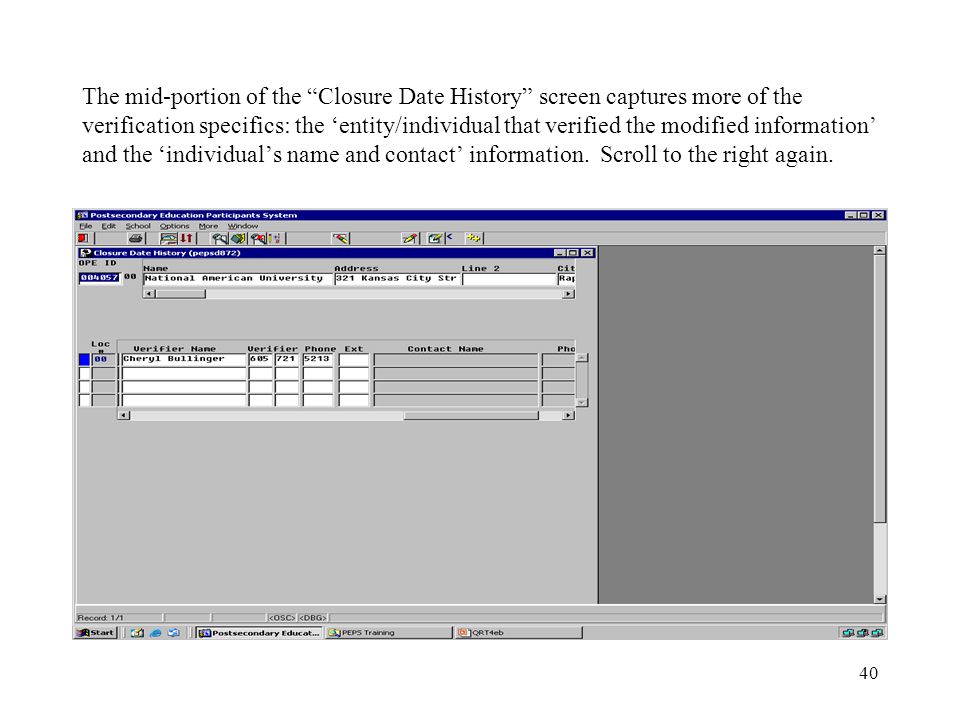
Task: Click the first Quick Launch icon next to Start
Action: pos(137,632)
